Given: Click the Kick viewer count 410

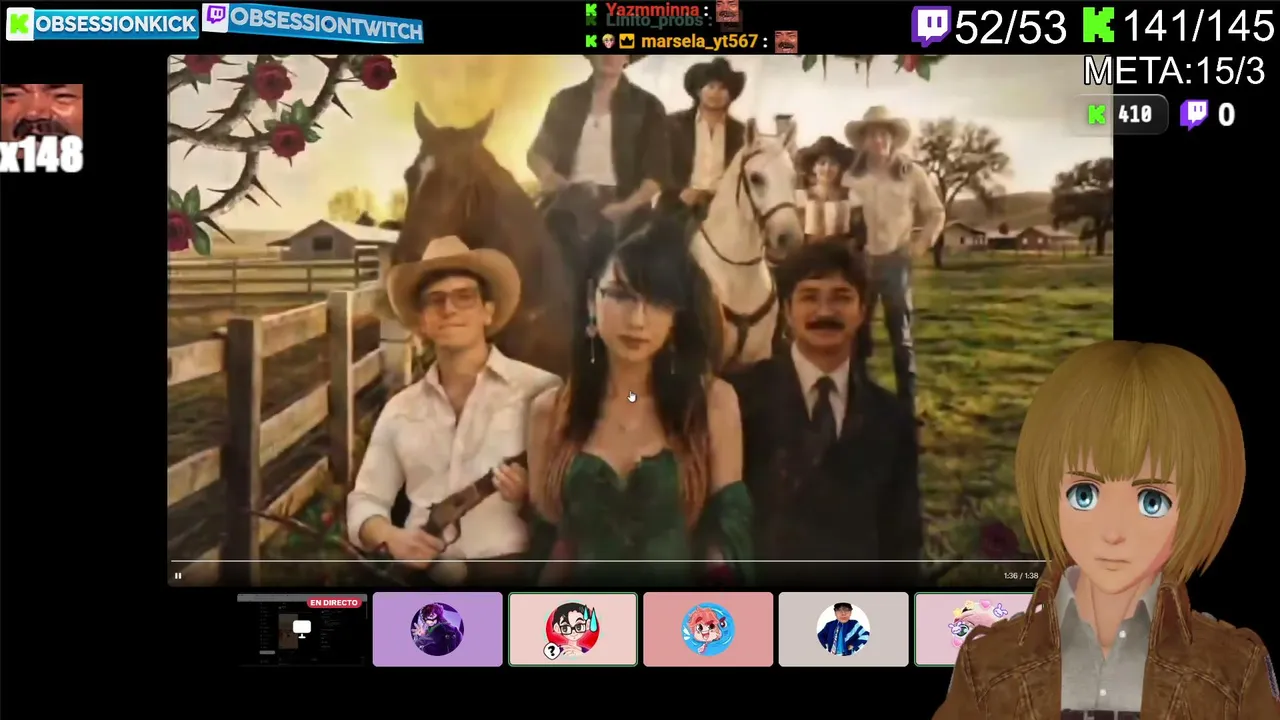Looking at the screenshot, I should [1135, 115].
